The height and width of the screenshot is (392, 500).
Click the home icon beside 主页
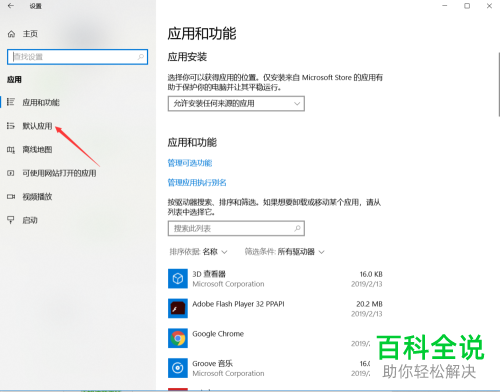click(x=11, y=34)
